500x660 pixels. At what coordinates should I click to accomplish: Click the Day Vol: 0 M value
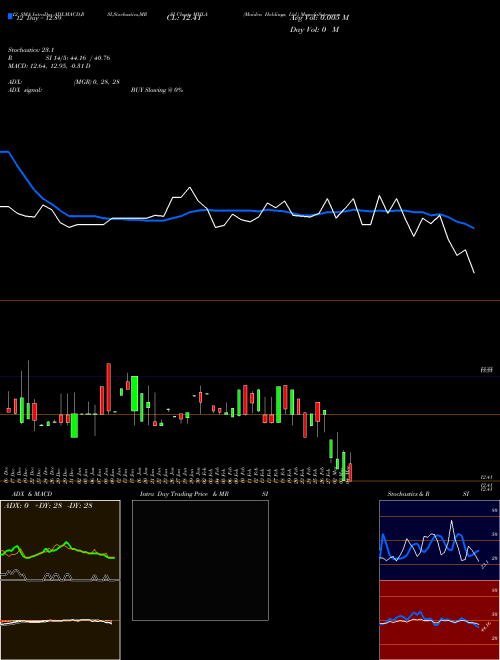(314, 29)
